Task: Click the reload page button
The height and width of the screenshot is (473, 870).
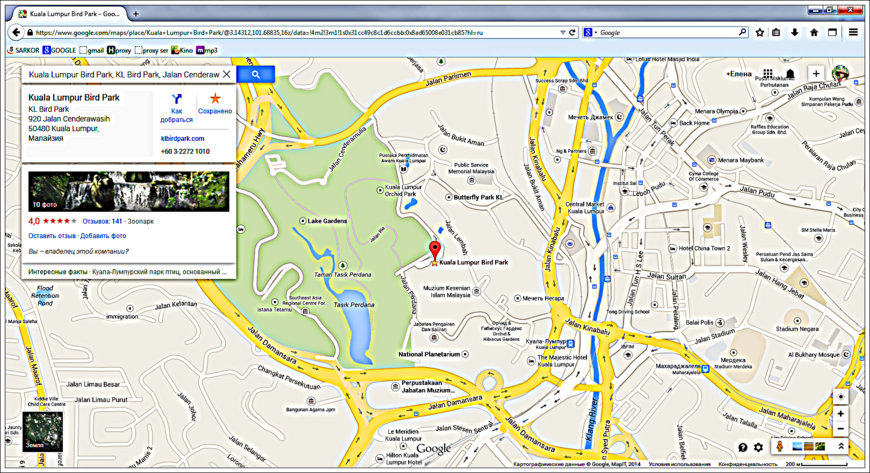Action: [x=572, y=33]
